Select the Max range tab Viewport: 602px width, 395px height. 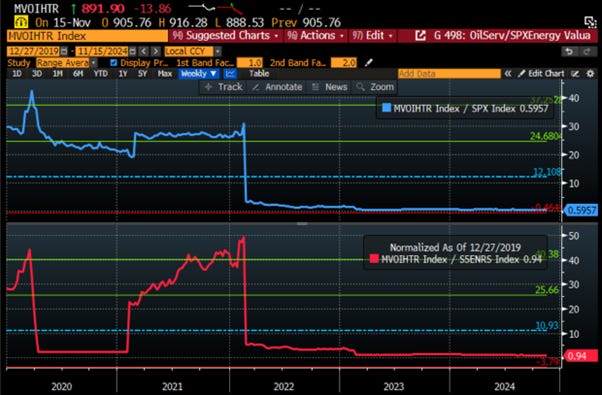tap(165, 74)
